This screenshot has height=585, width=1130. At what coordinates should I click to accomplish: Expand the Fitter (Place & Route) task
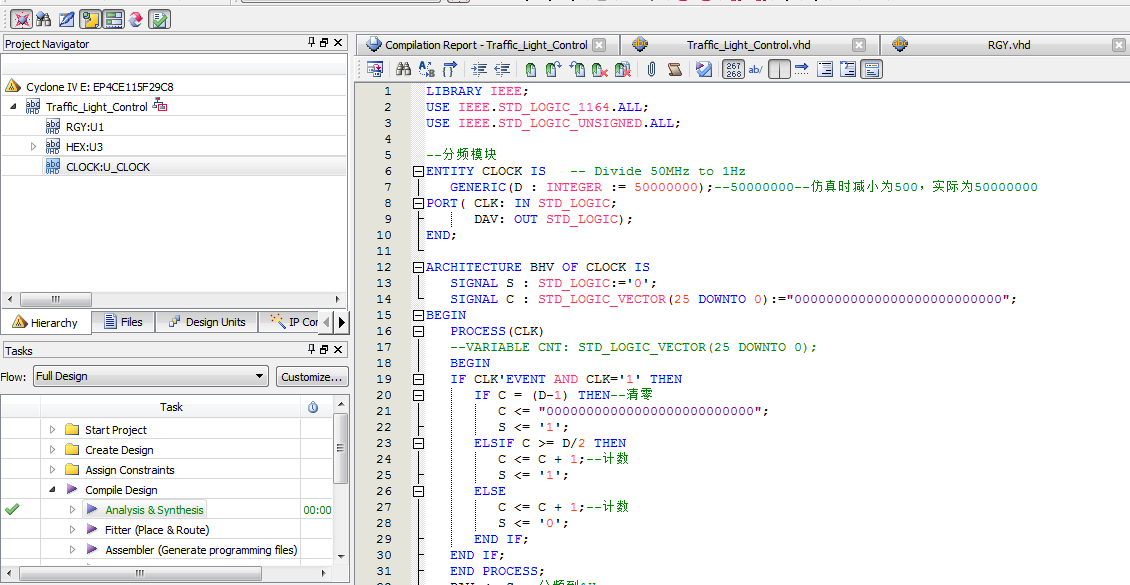[72, 530]
